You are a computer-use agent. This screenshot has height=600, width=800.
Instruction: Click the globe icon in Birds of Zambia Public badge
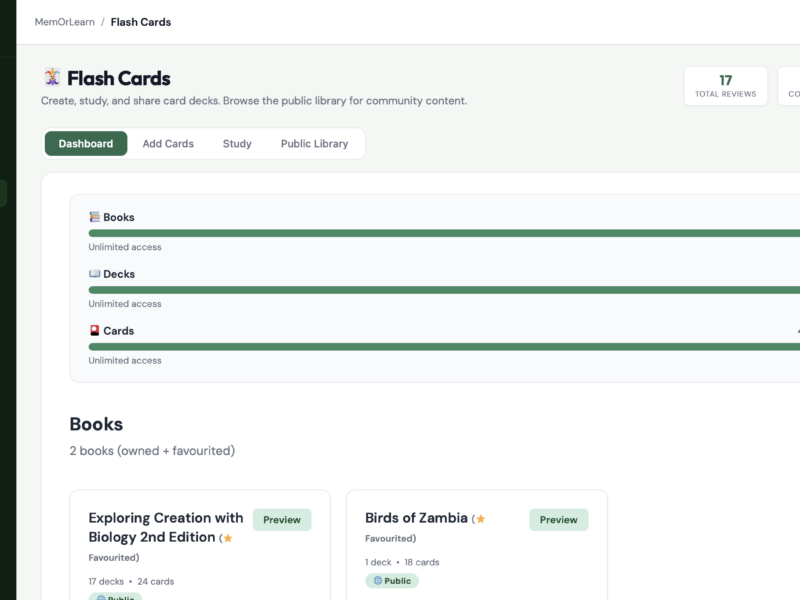click(x=378, y=581)
